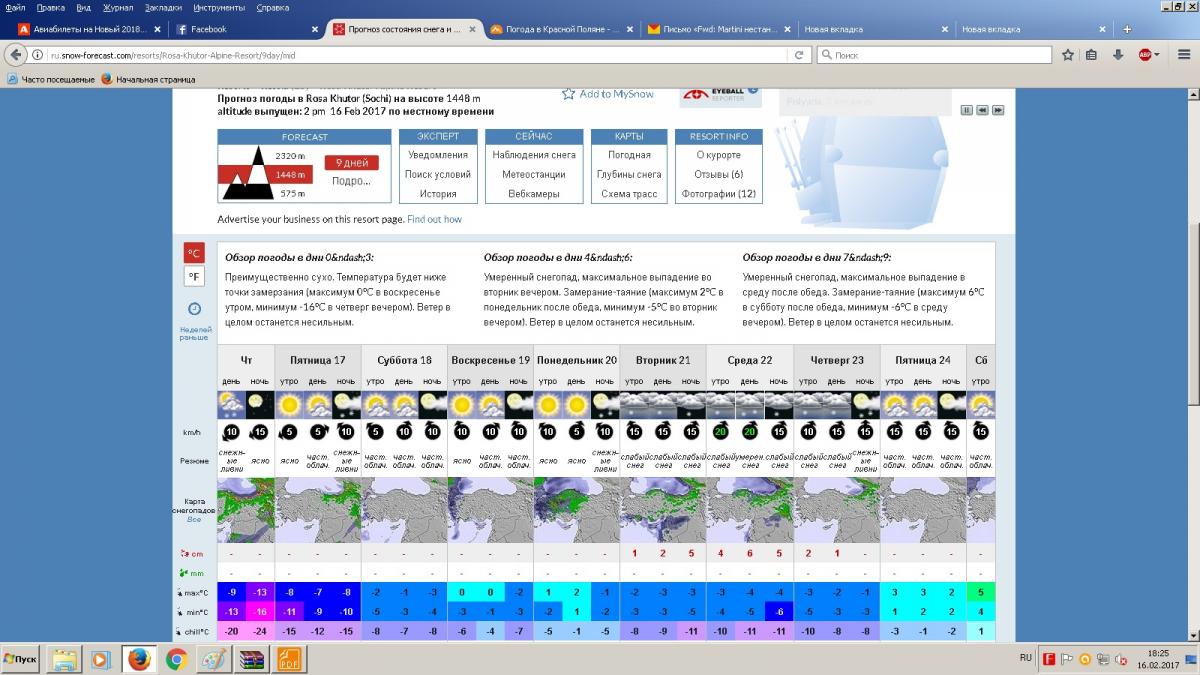Image resolution: width=1200 pixels, height=675 pixels.
Task: Open WinRAR from the taskbar
Action: pyautogui.click(x=250, y=659)
